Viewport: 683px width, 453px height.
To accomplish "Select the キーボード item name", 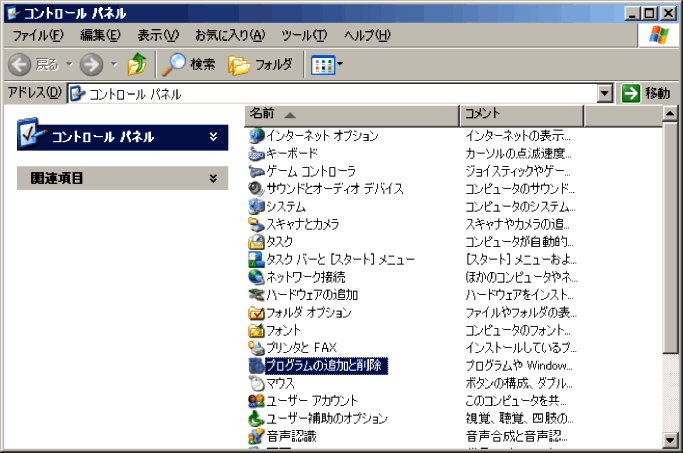I will coord(292,153).
